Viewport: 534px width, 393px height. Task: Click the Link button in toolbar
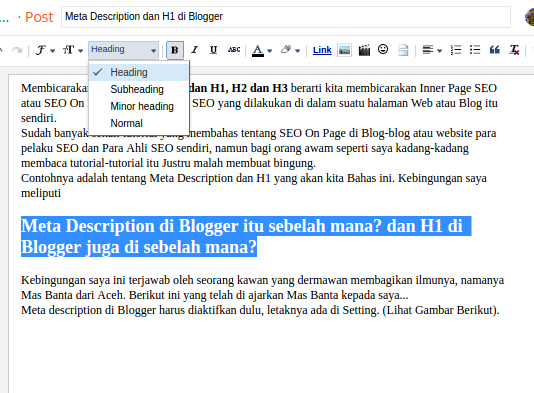322,50
